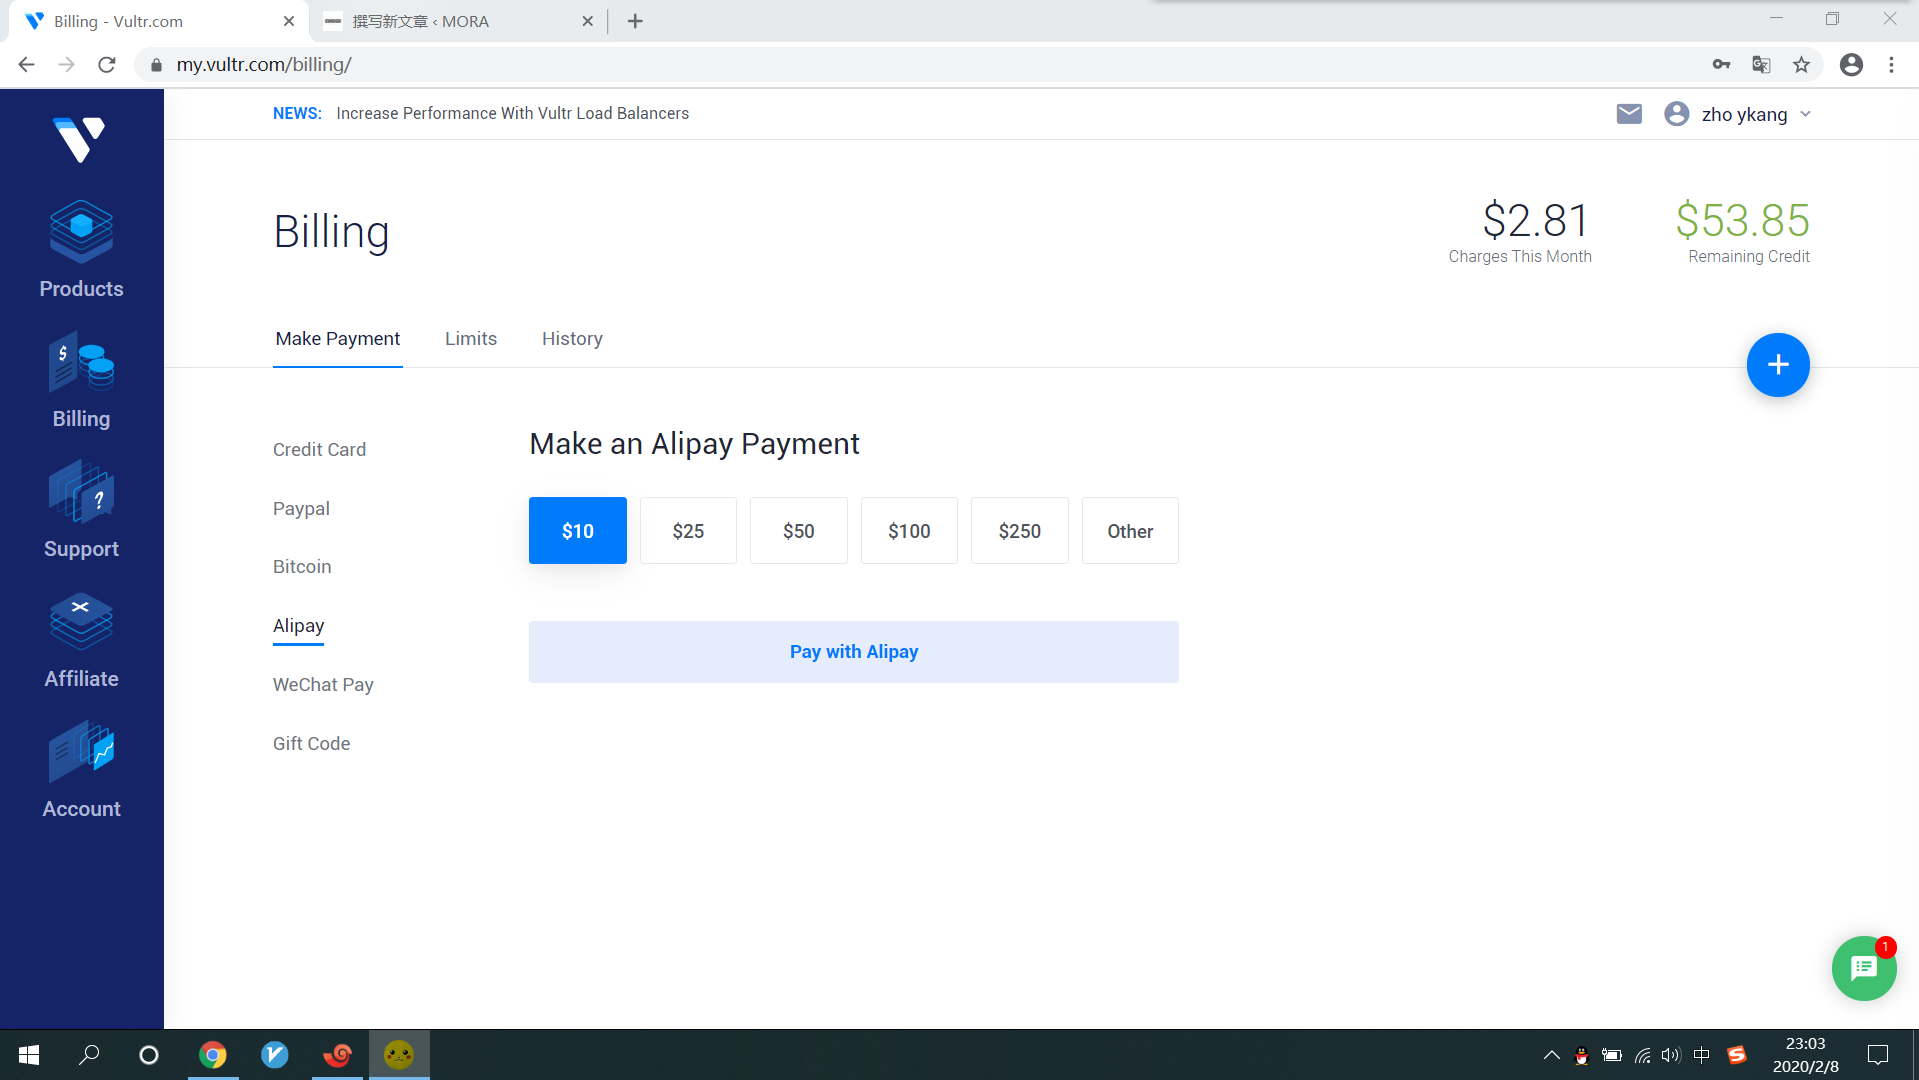Choose Alipay payment method
Image resolution: width=1919 pixels, height=1080 pixels.
coord(298,626)
